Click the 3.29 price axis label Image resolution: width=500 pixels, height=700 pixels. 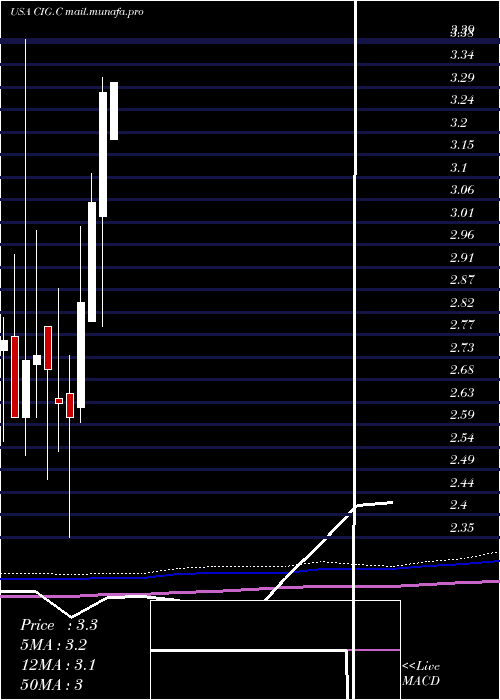(462, 78)
